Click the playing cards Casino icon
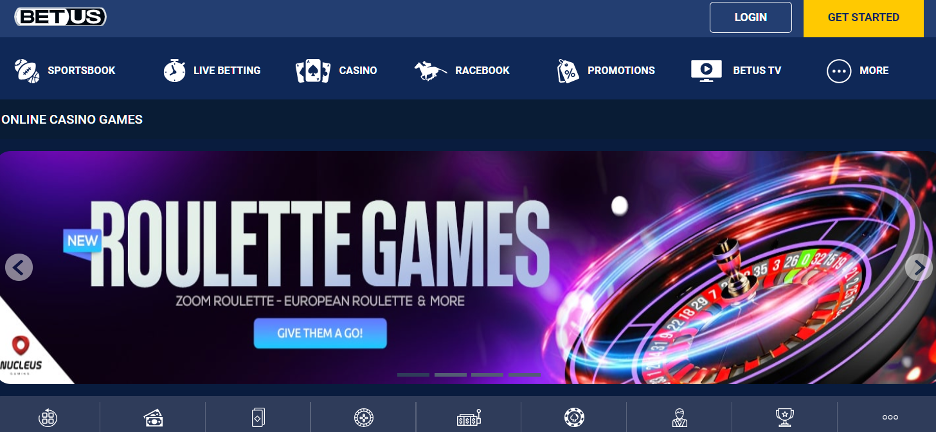The image size is (936, 432). point(313,71)
